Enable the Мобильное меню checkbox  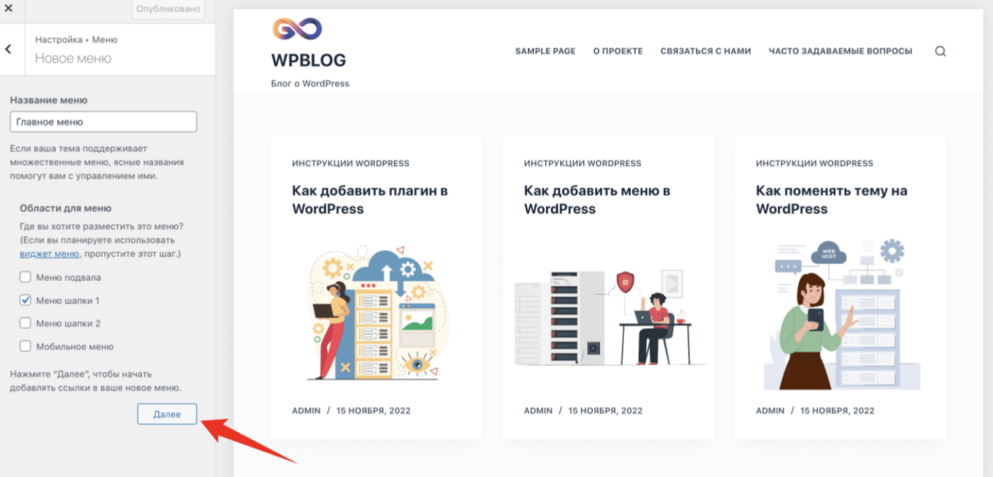(x=25, y=346)
